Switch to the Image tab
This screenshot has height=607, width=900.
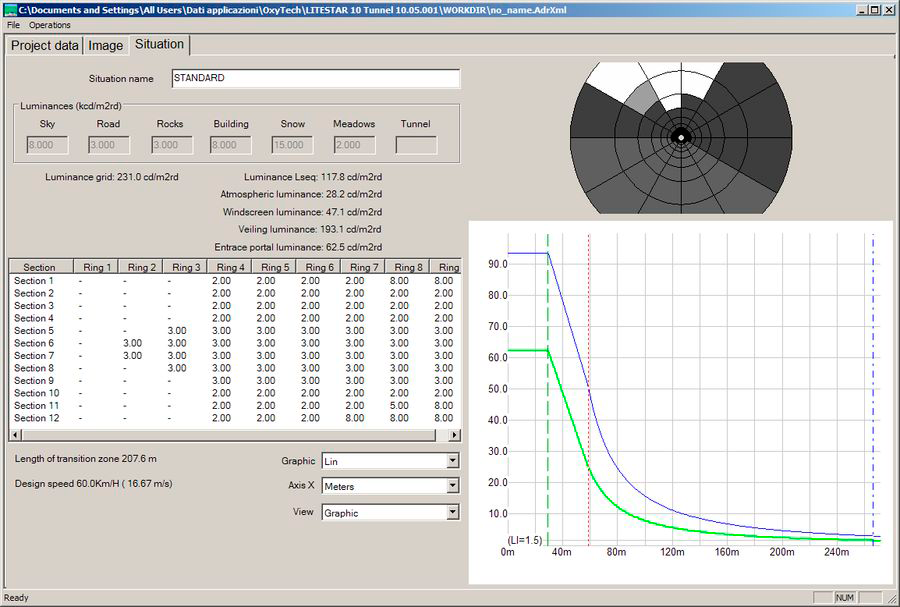[106, 45]
